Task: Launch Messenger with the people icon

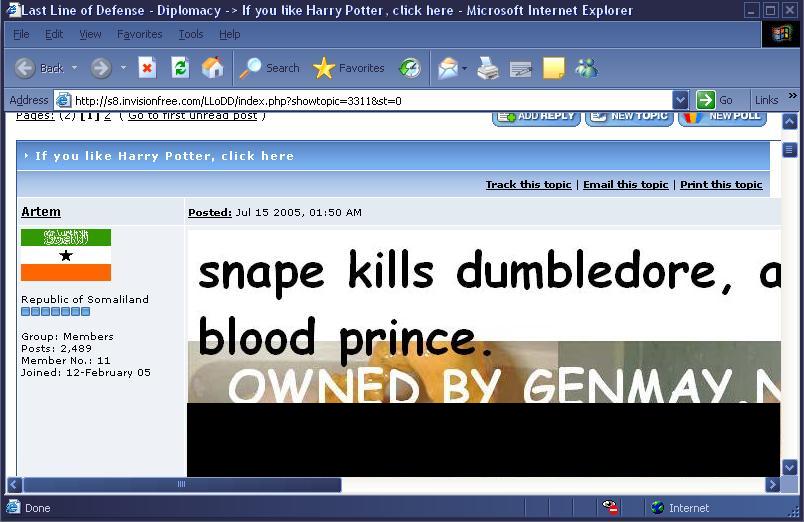Action: coord(587,68)
